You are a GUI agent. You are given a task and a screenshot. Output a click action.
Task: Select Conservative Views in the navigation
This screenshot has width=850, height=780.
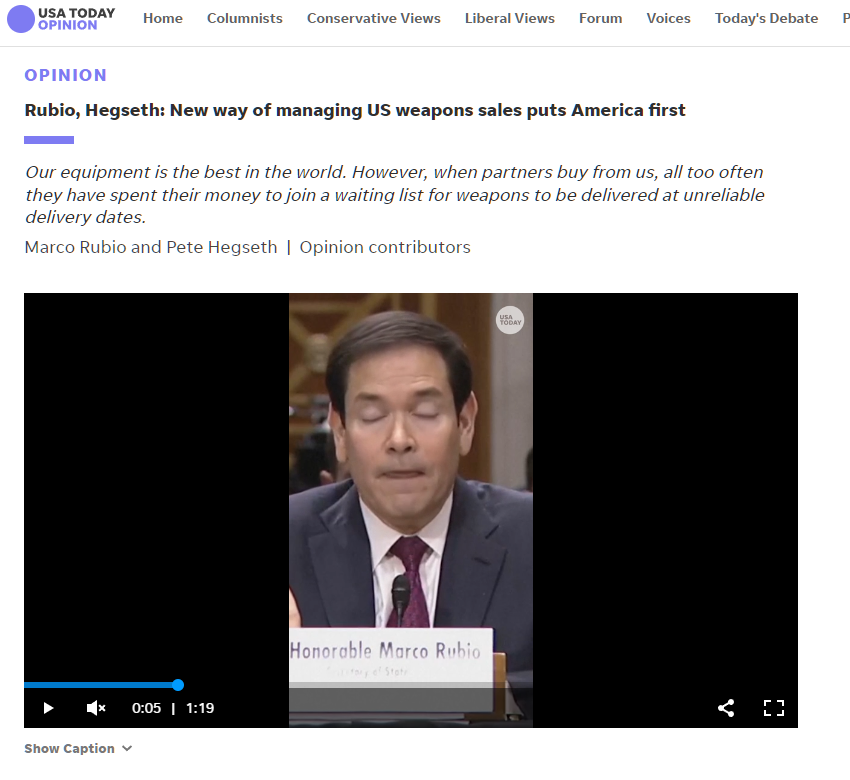pos(374,18)
